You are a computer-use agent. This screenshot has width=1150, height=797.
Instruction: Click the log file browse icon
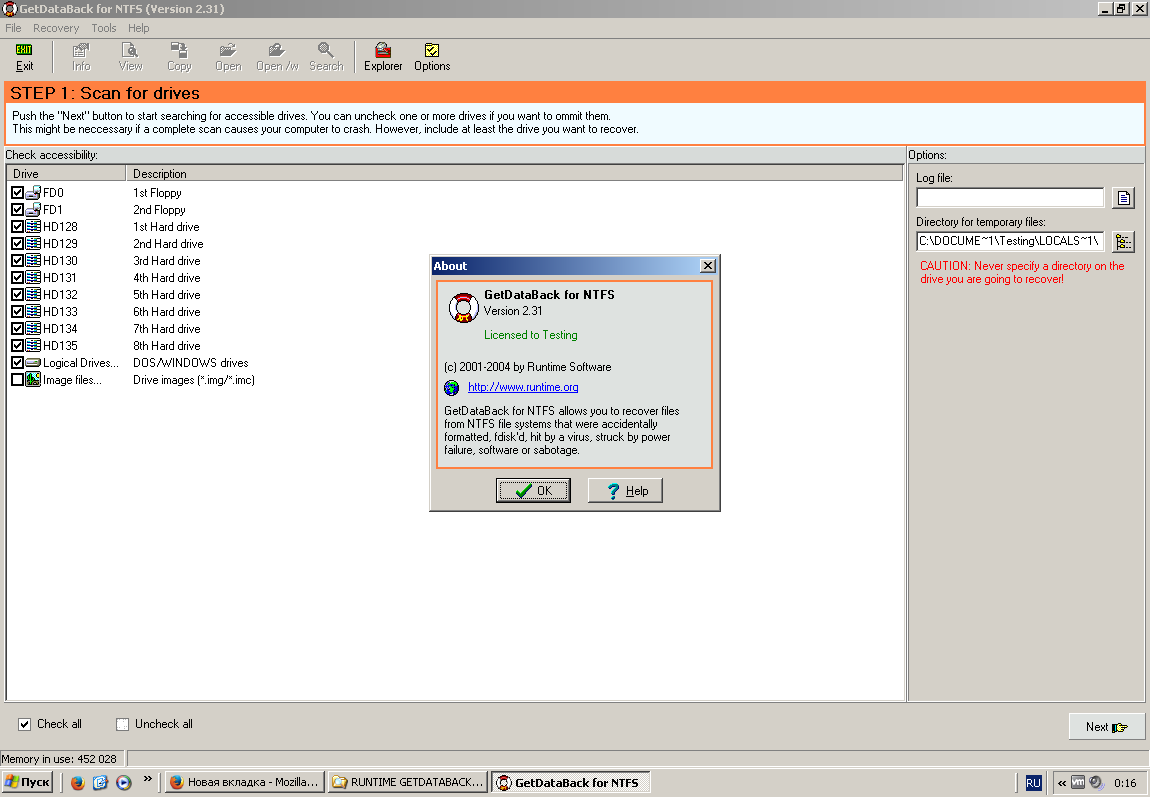[1124, 198]
